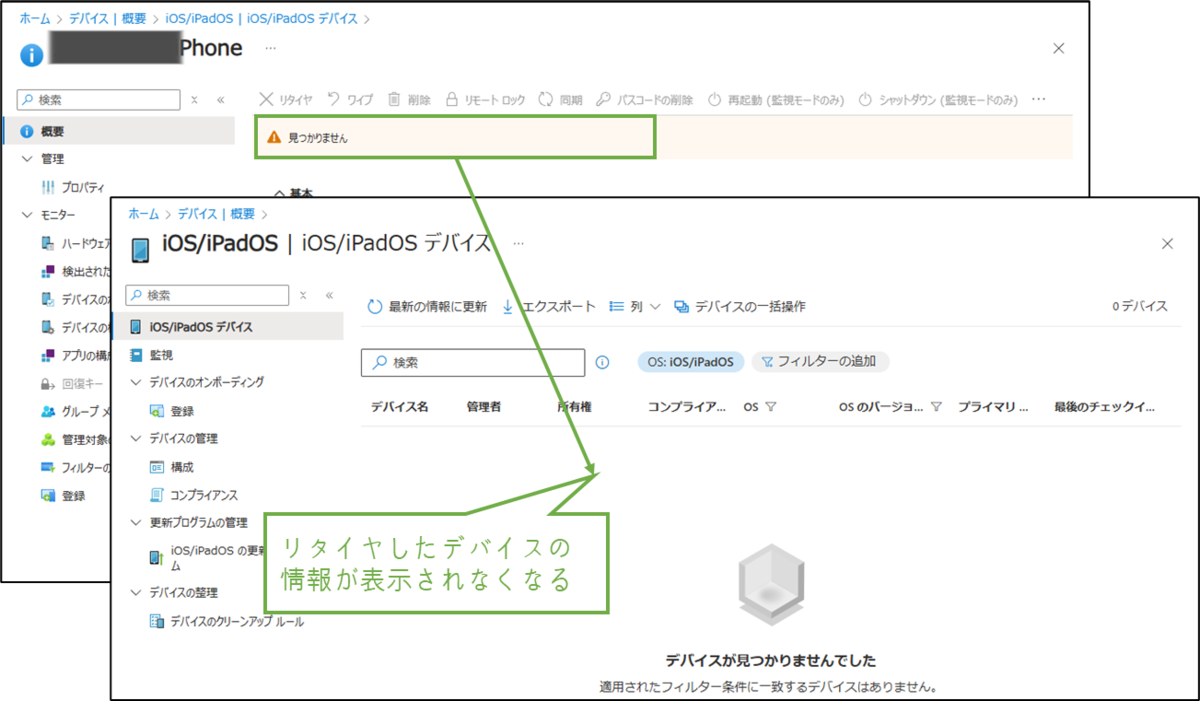Close the back device overview blade
This screenshot has height=701, width=1200.
tap(1059, 48)
